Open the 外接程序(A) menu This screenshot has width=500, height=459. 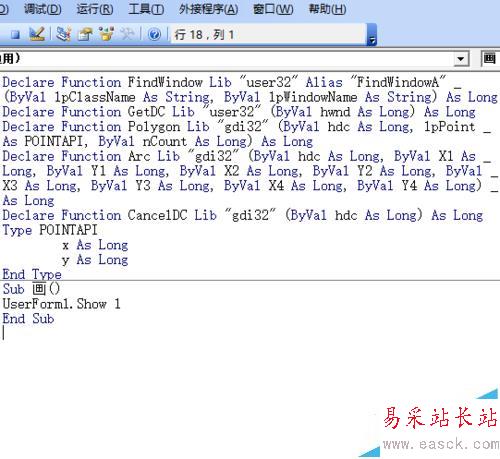coord(209,9)
